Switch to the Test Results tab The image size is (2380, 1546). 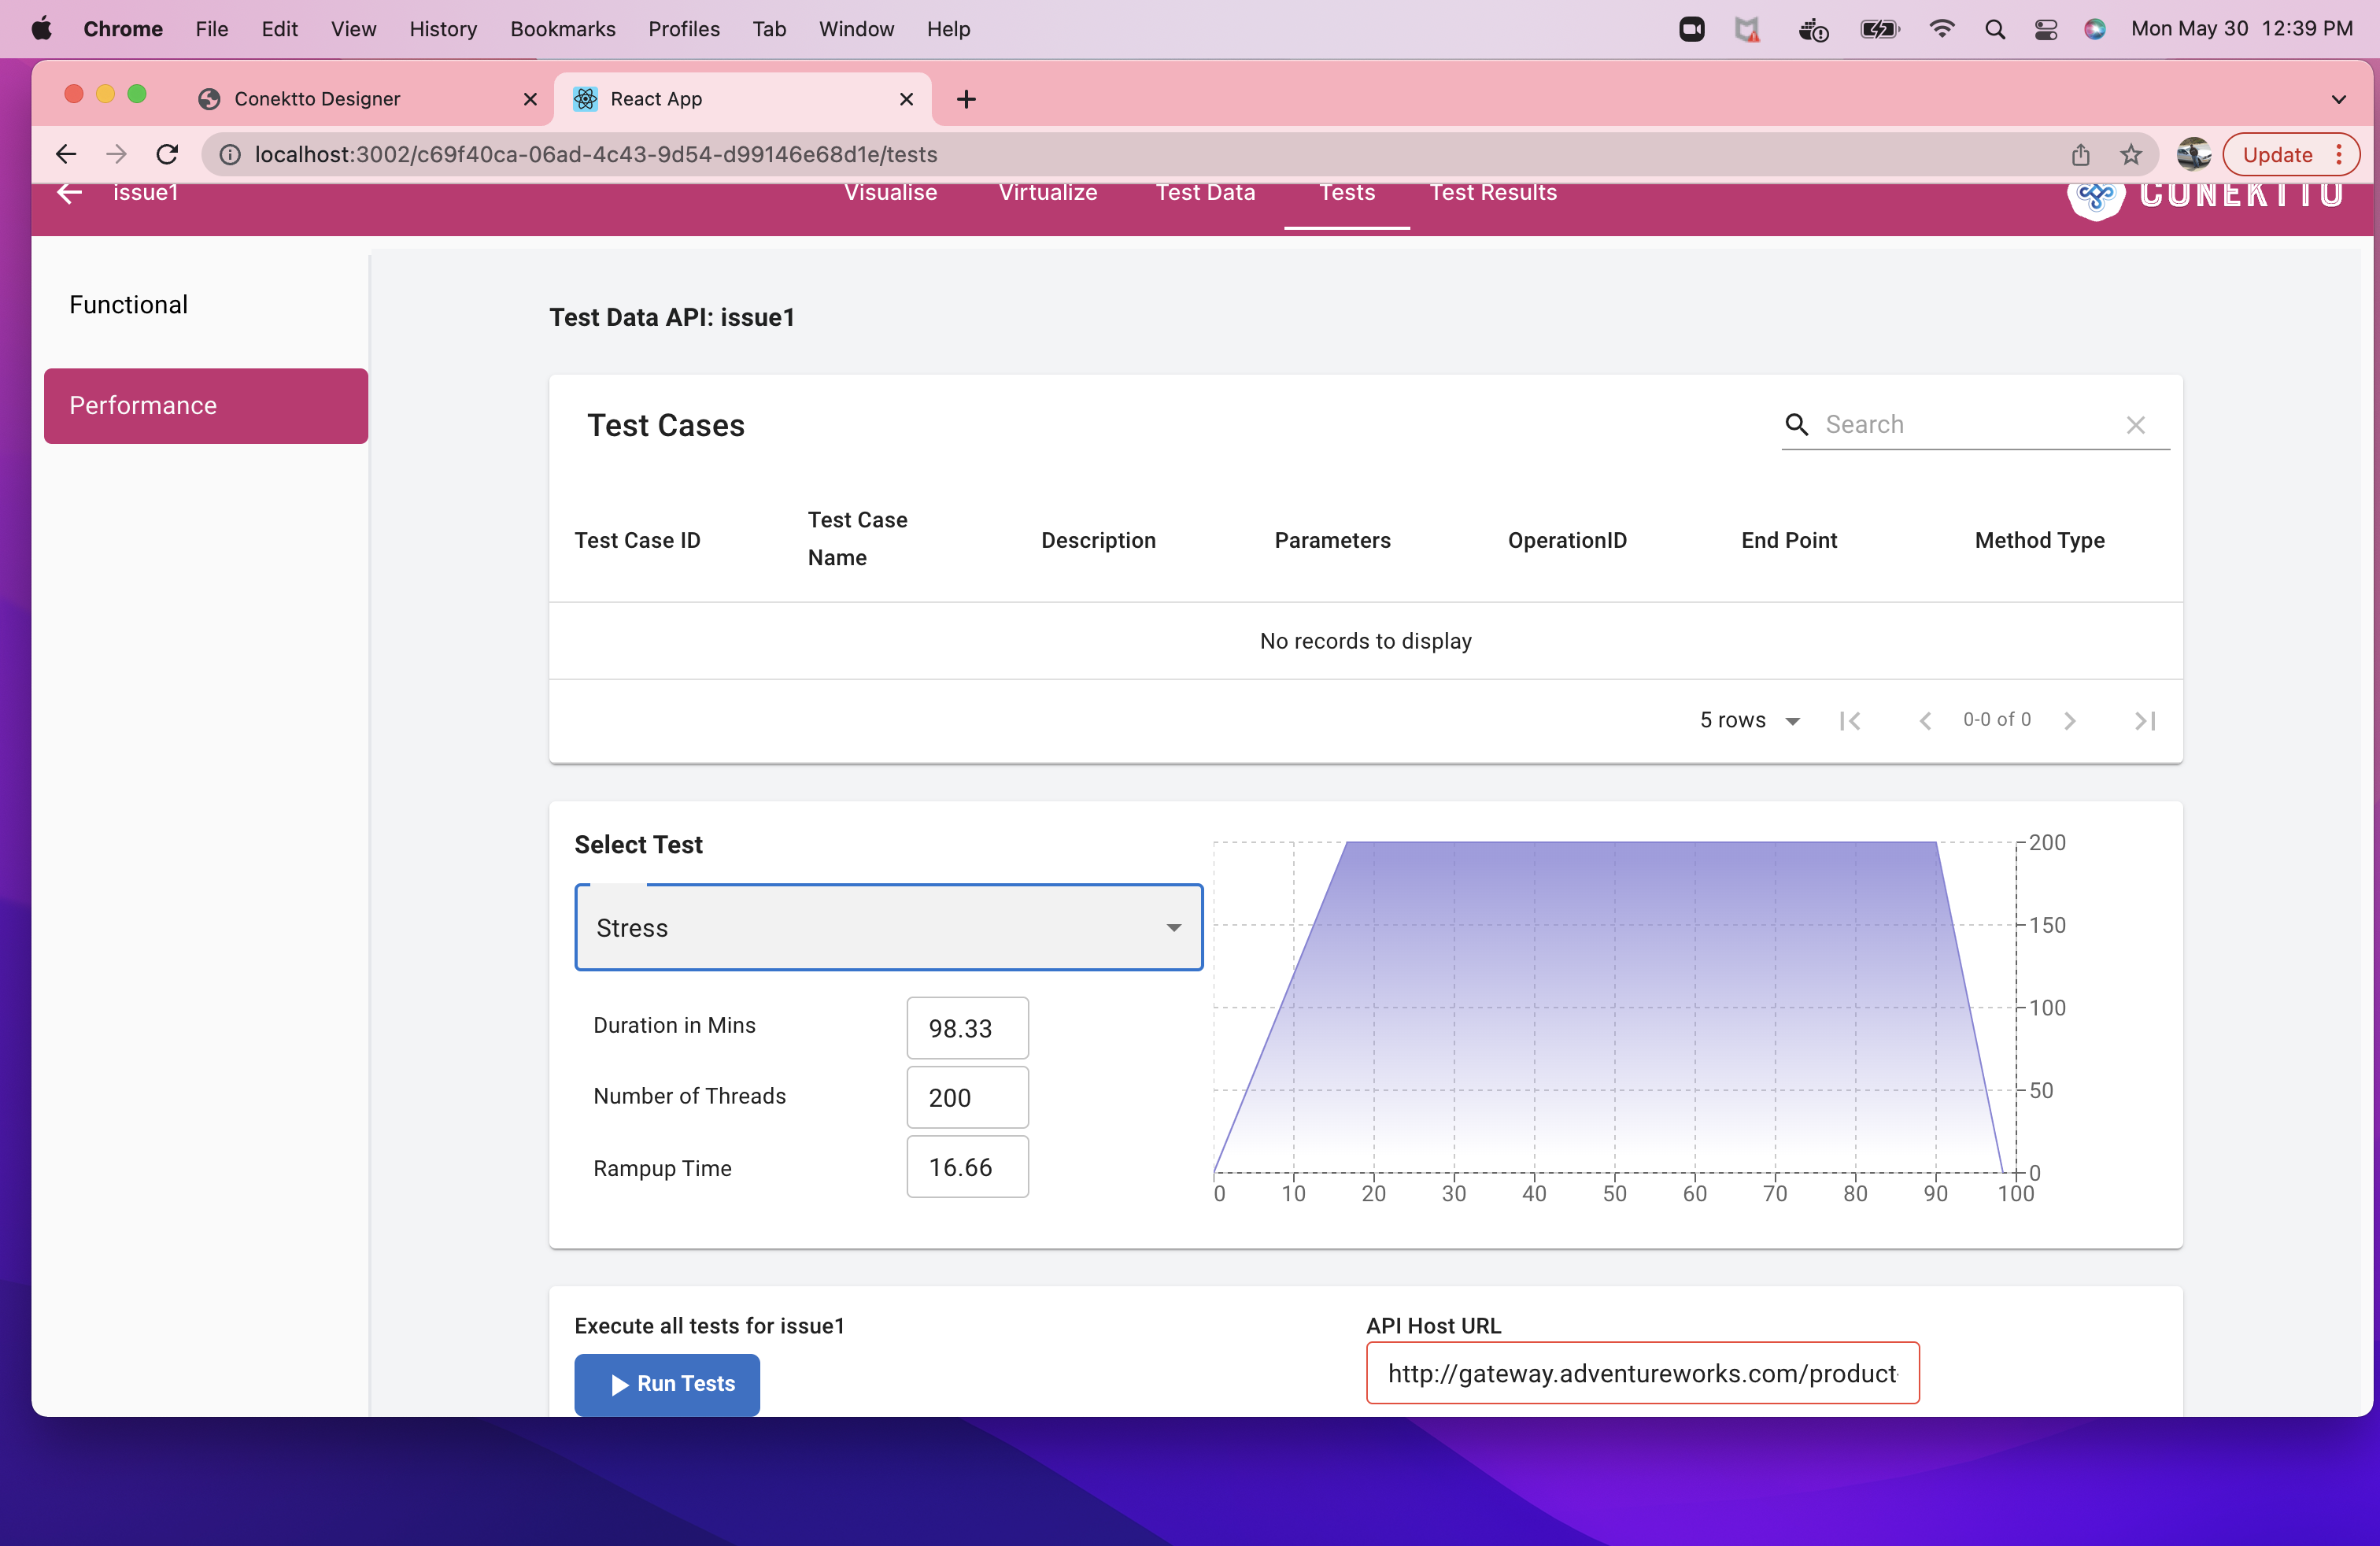[1492, 193]
